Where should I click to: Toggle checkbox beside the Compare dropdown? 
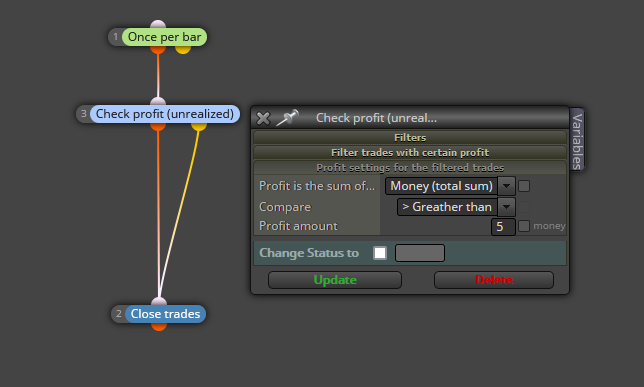click(x=524, y=207)
